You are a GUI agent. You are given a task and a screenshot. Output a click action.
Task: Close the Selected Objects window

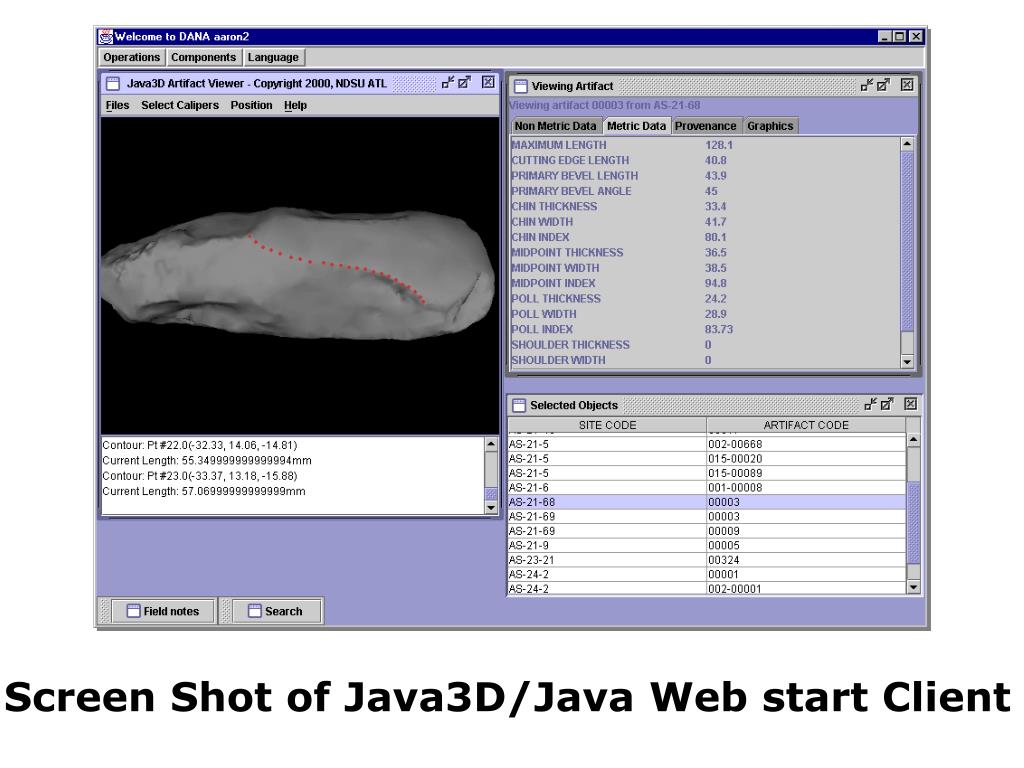point(910,404)
